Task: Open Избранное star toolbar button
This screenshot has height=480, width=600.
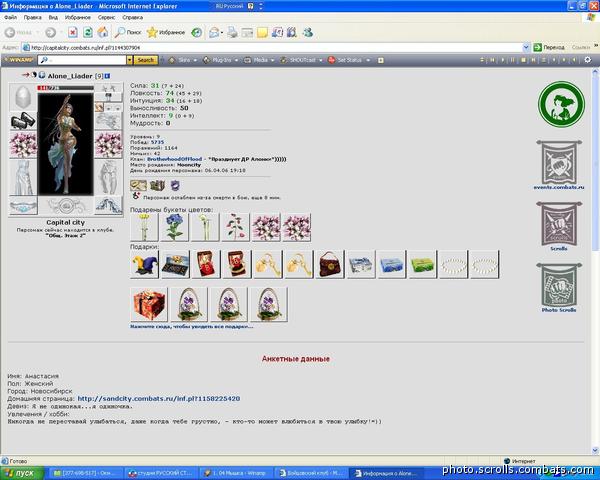Action: (x=166, y=33)
